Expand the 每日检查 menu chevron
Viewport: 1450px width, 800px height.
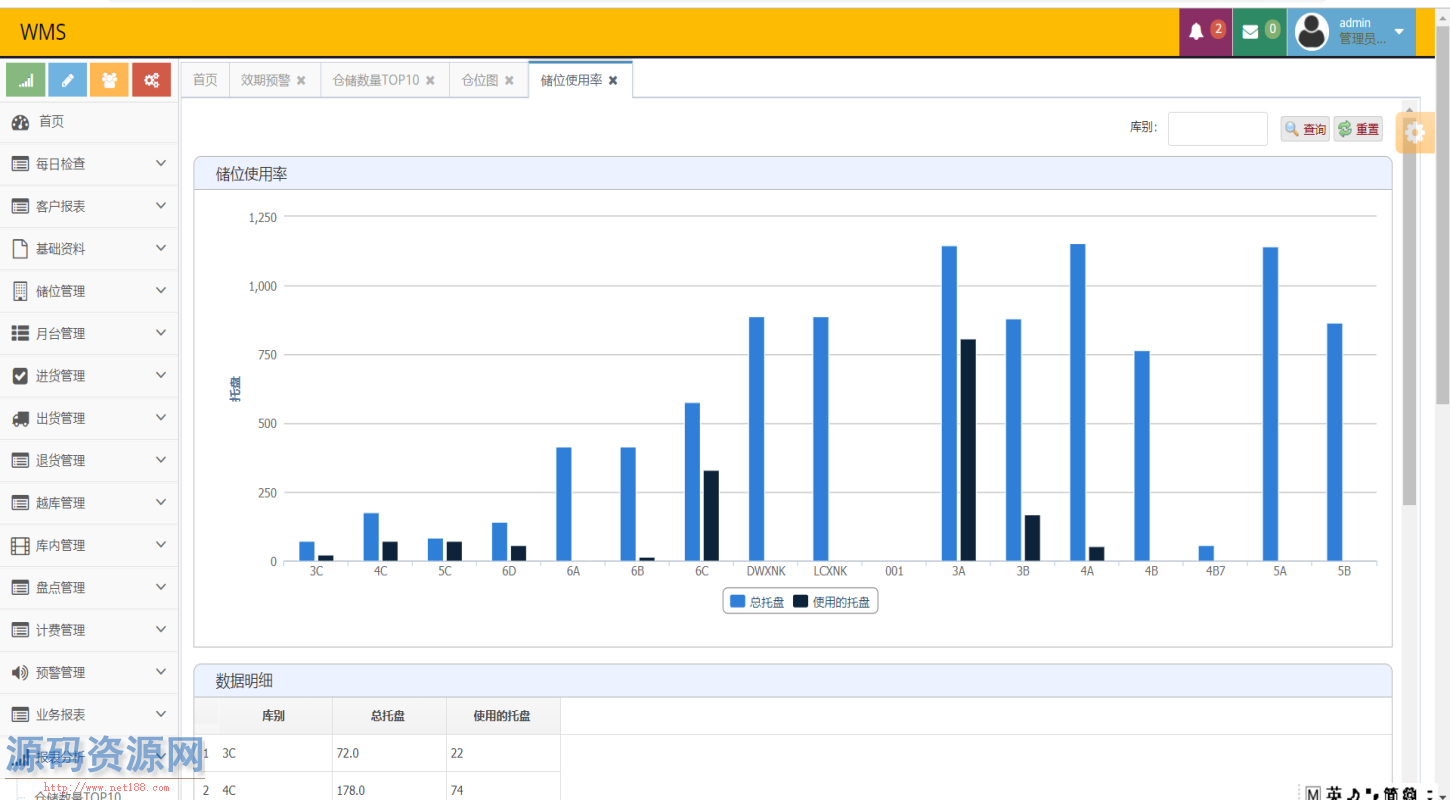tap(161, 163)
